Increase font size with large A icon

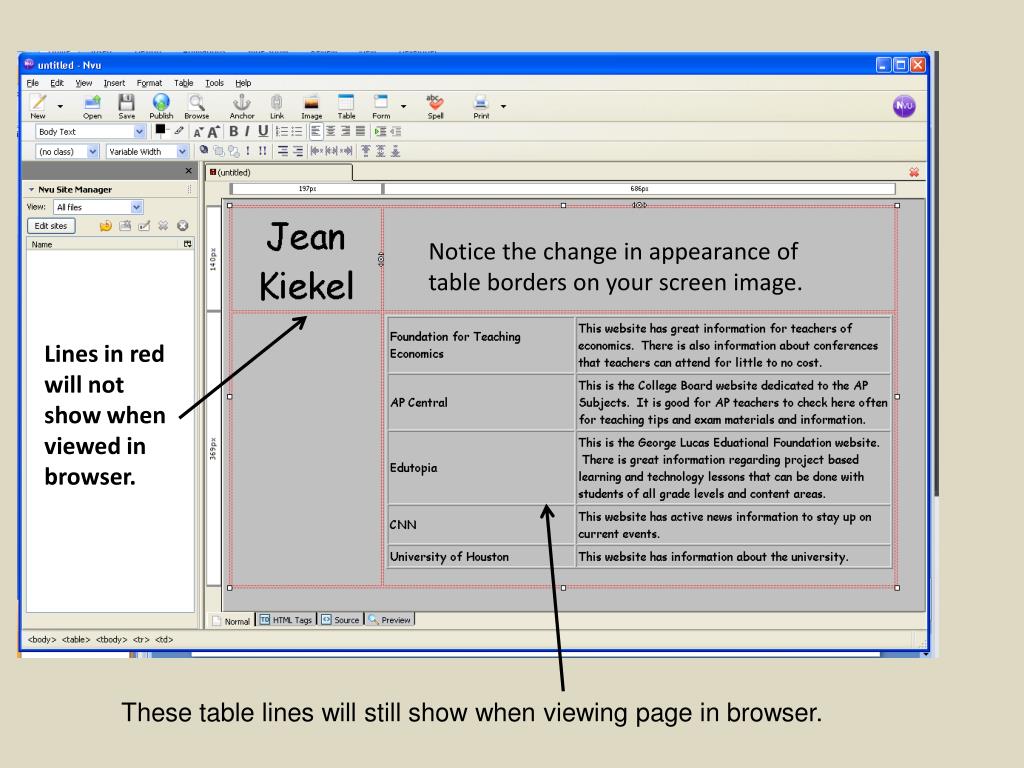pyautogui.click(x=213, y=132)
